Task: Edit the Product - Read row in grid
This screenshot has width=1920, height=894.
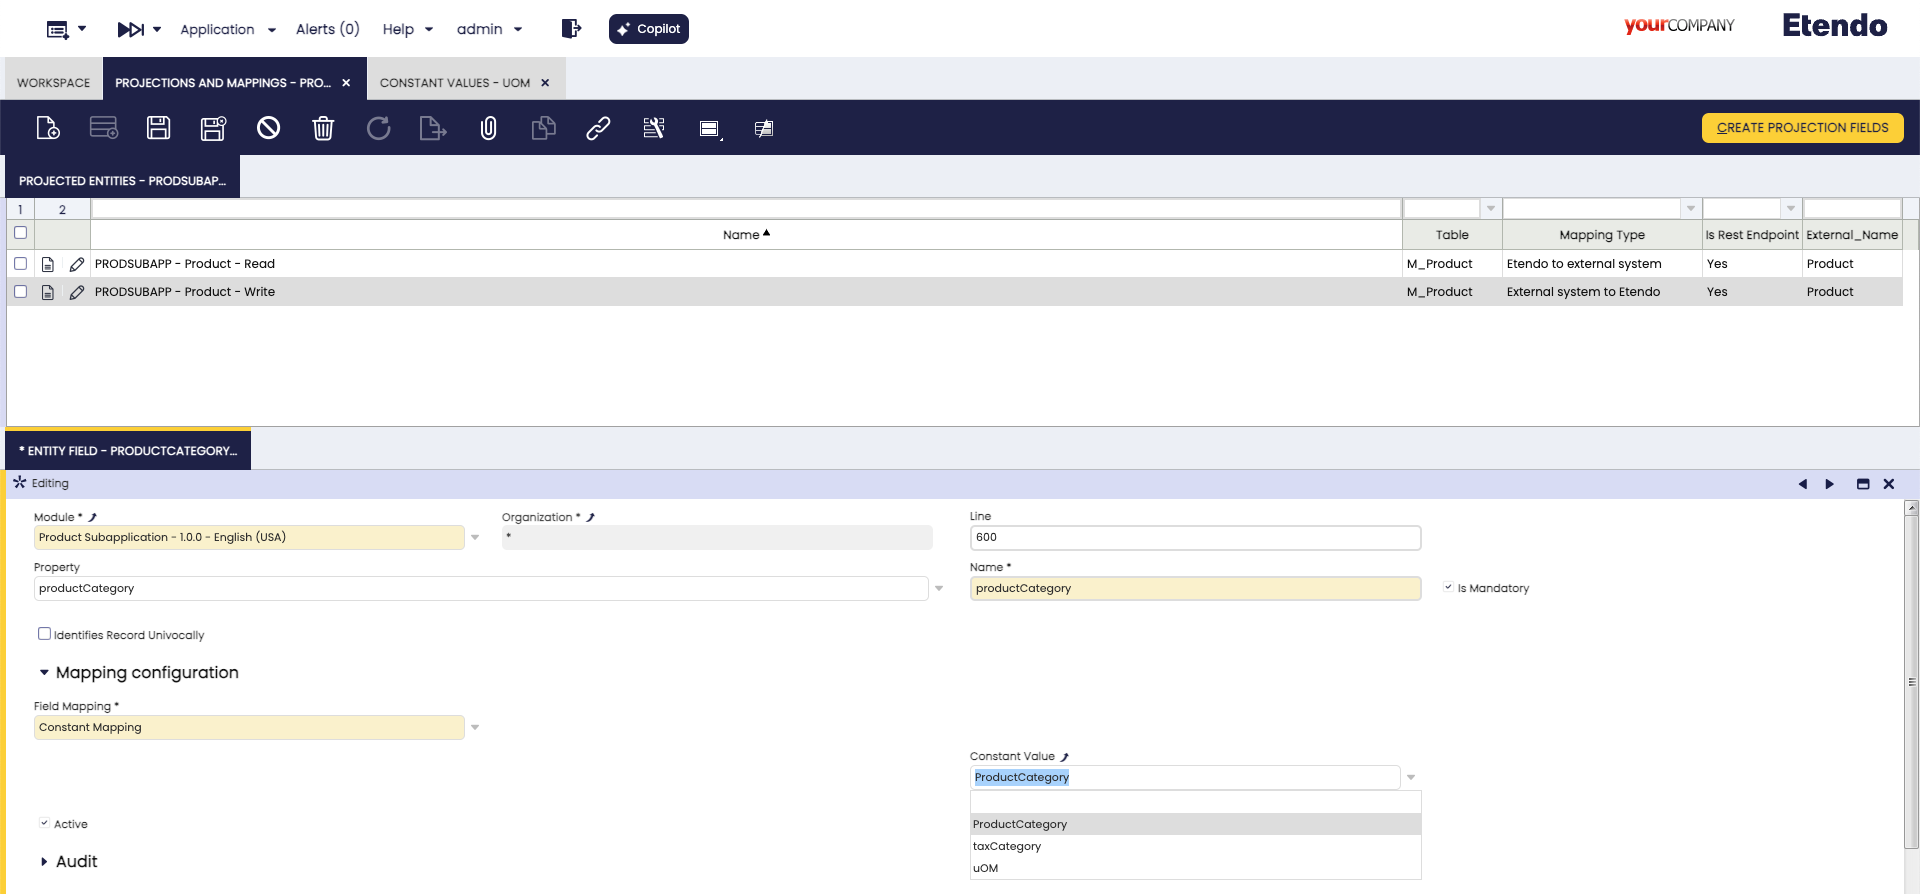Action: (77, 264)
